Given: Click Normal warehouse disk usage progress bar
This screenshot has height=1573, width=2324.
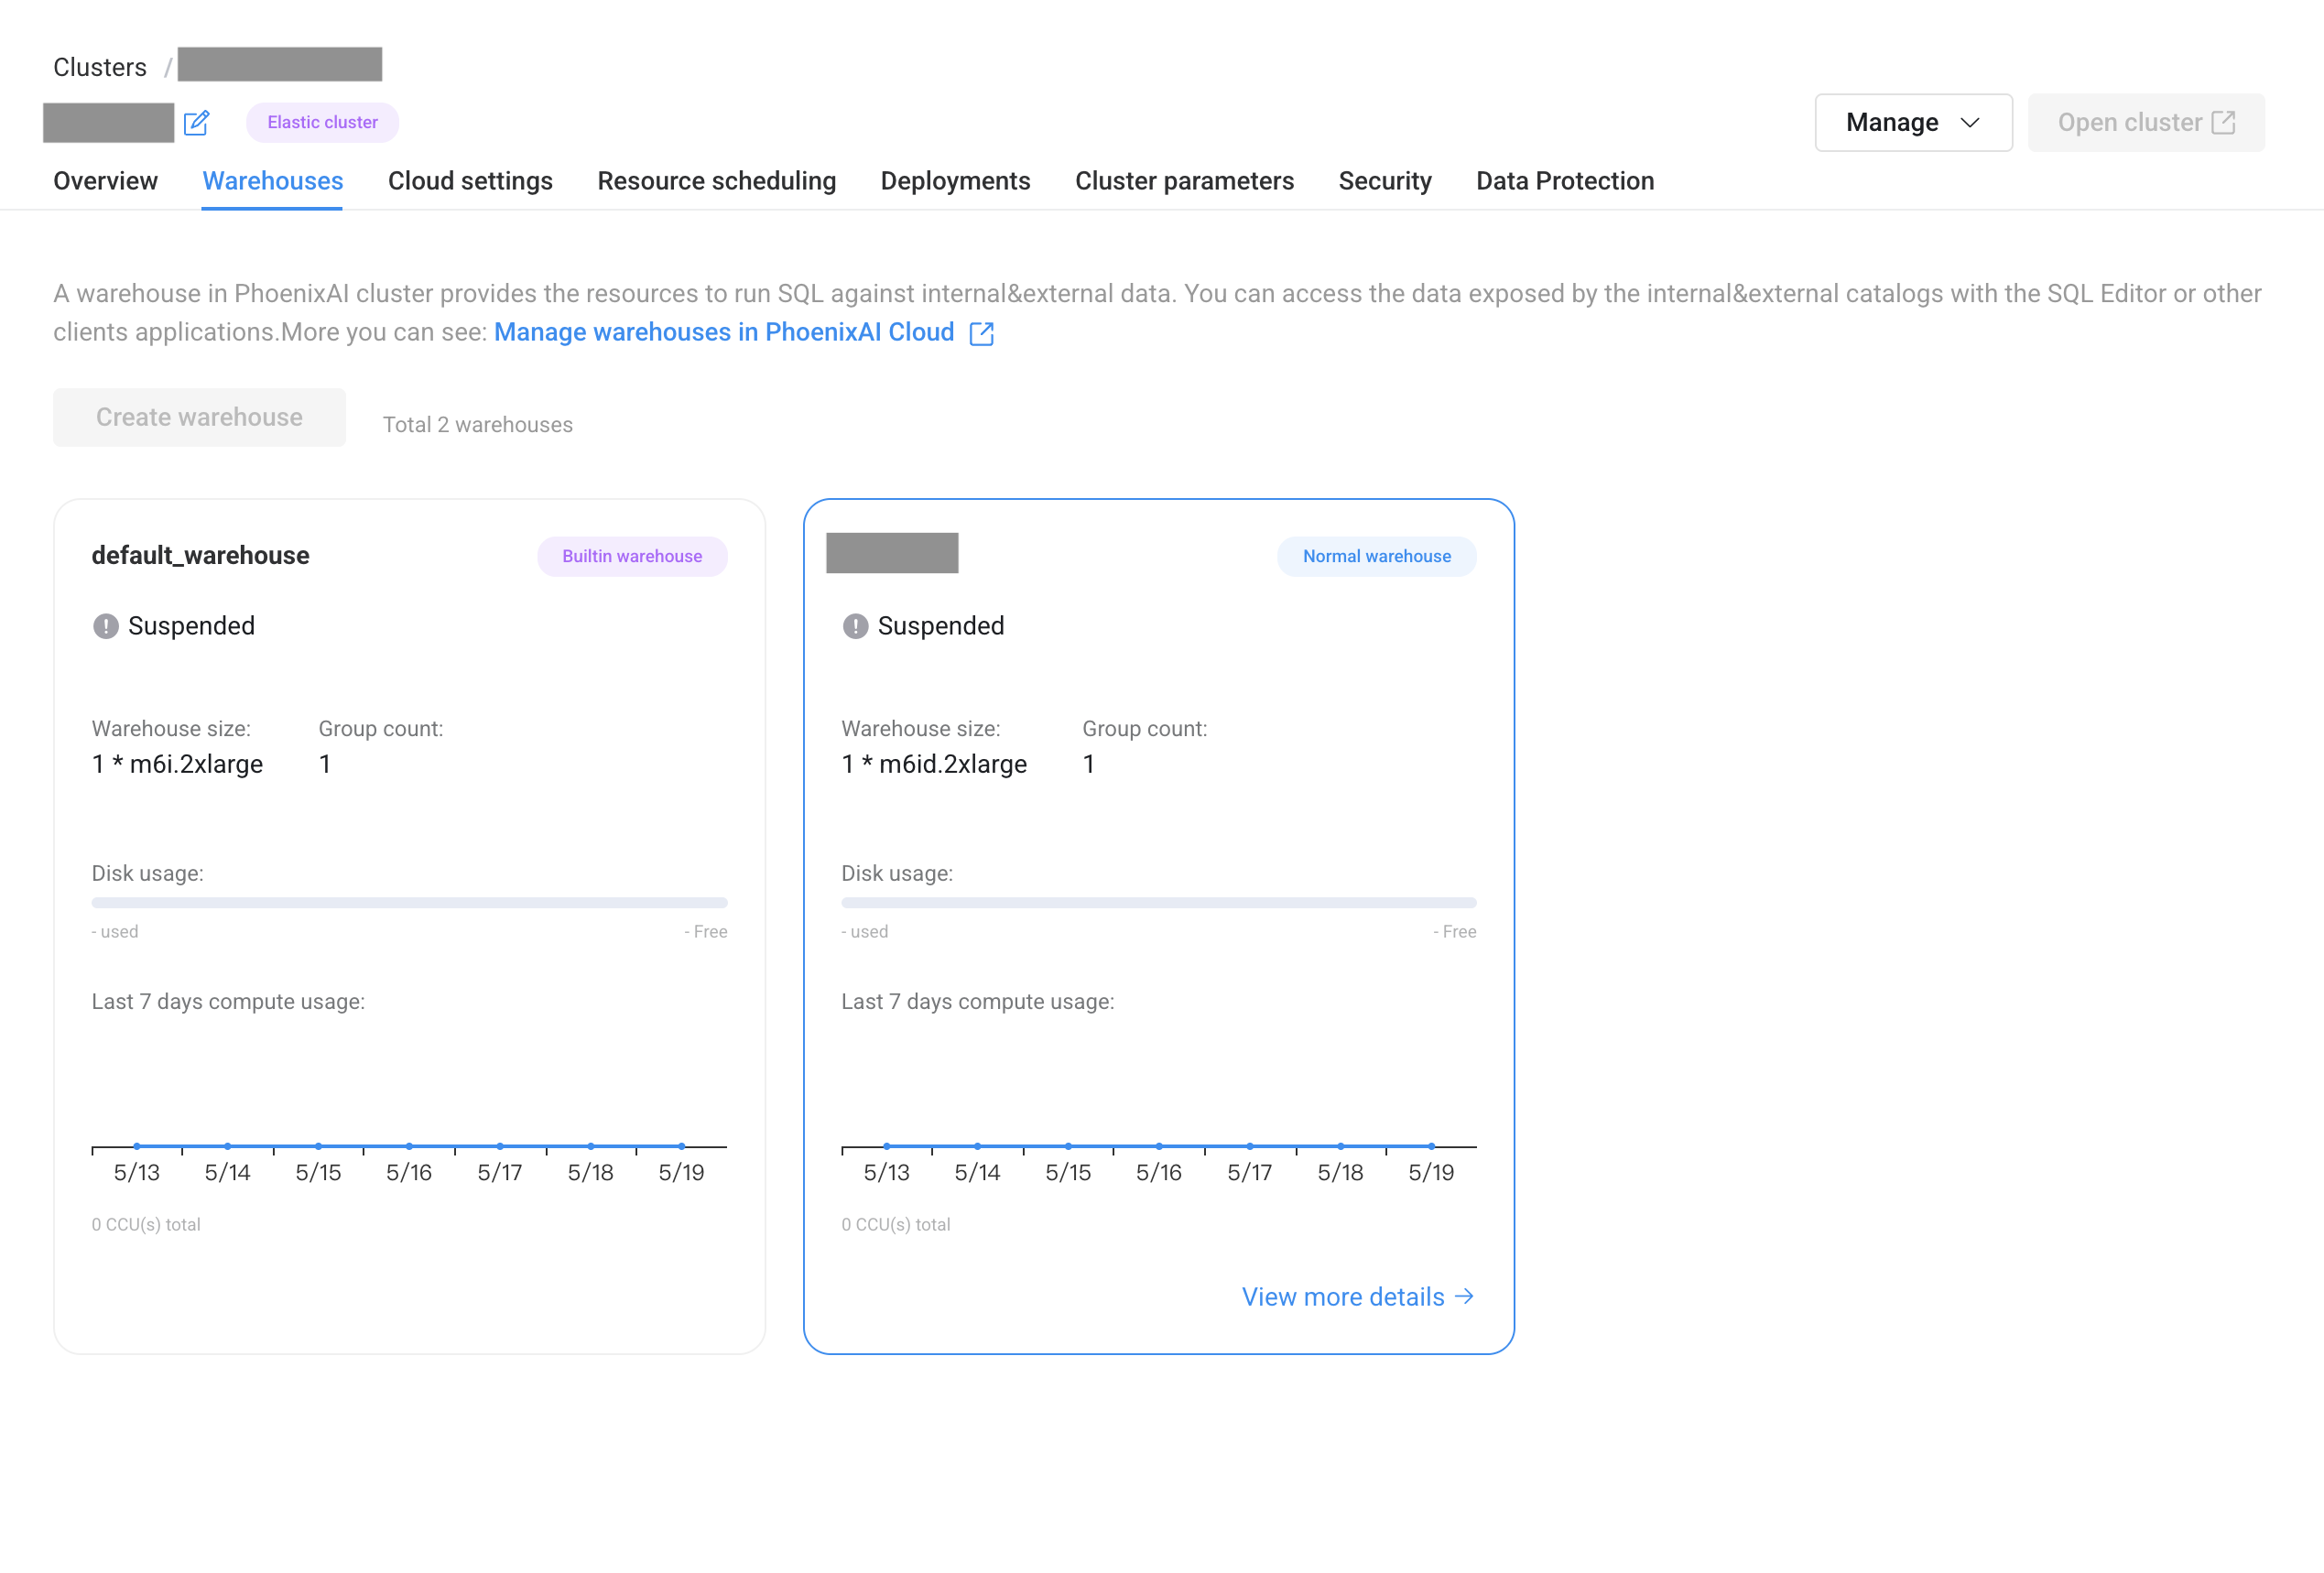Looking at the screenshot, I should [x=1158, y=903].
